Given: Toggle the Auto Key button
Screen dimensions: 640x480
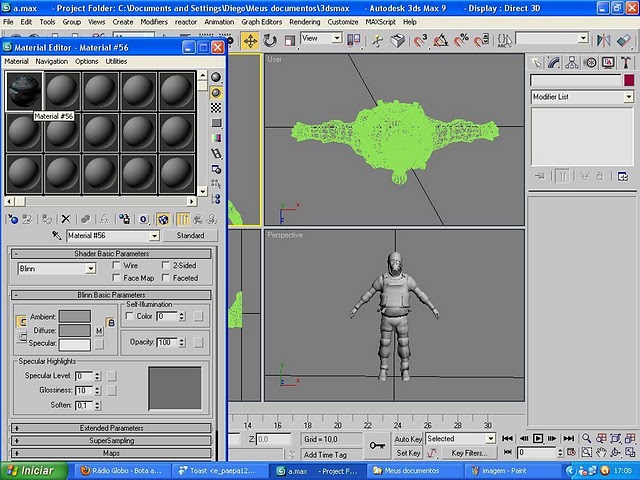Looking at the screenshot, I should 408,439.
